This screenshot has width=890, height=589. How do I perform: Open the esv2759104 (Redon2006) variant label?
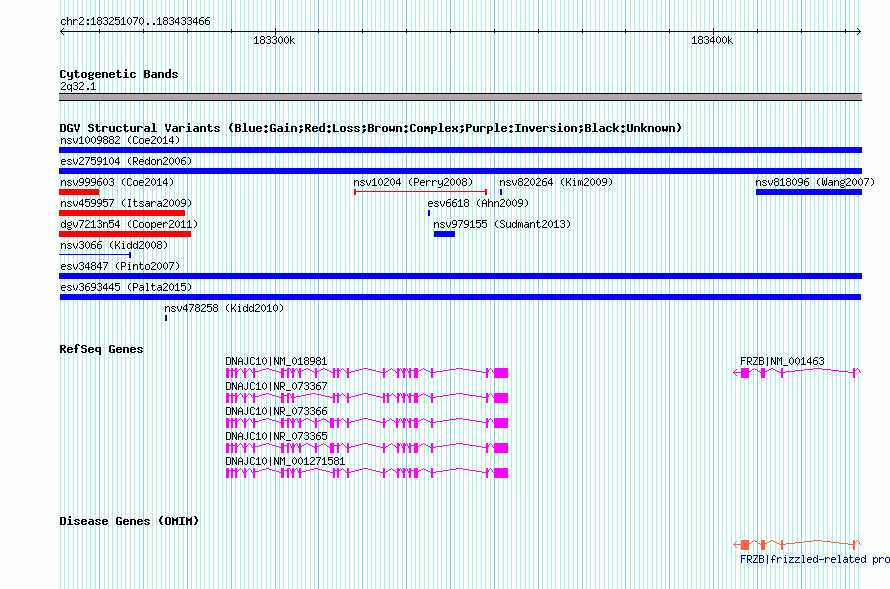point(126,161)
